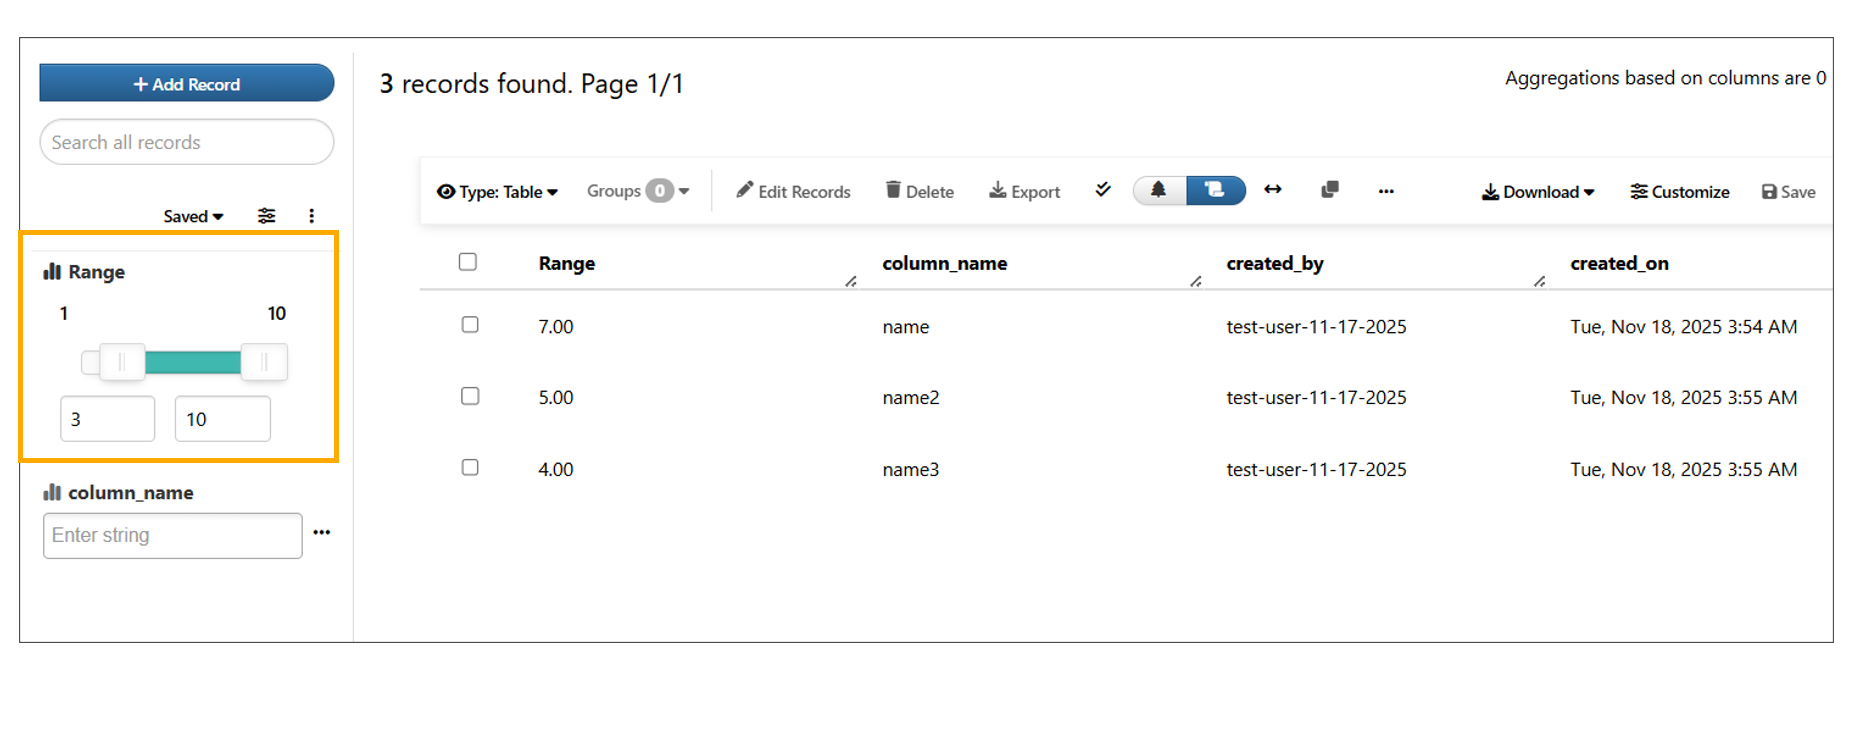The height and width of the screenshot is (737, 1871).
Task: Open the Type: Table view dropdown
Action: click(x=497, y=192)
